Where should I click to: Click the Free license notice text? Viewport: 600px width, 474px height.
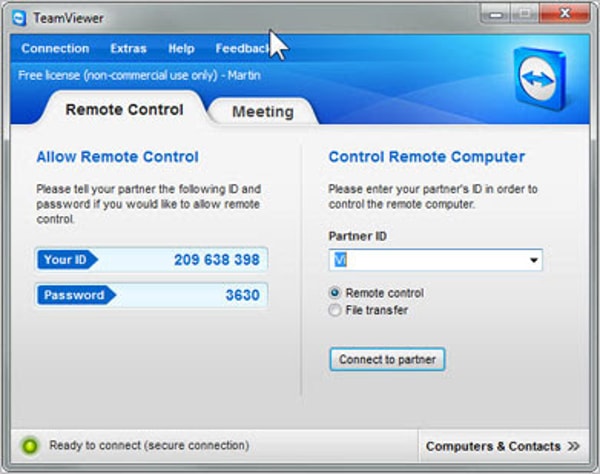139,75
